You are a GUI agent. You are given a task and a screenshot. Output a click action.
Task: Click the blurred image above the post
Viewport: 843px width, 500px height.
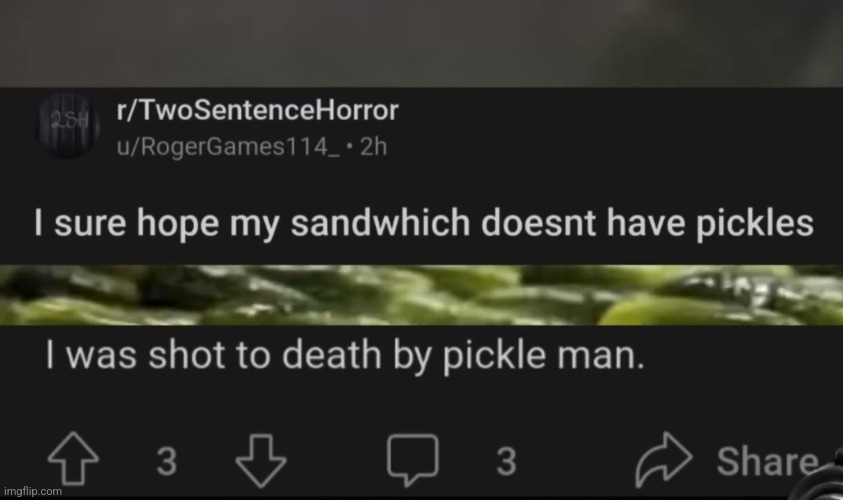pos(422,43)
